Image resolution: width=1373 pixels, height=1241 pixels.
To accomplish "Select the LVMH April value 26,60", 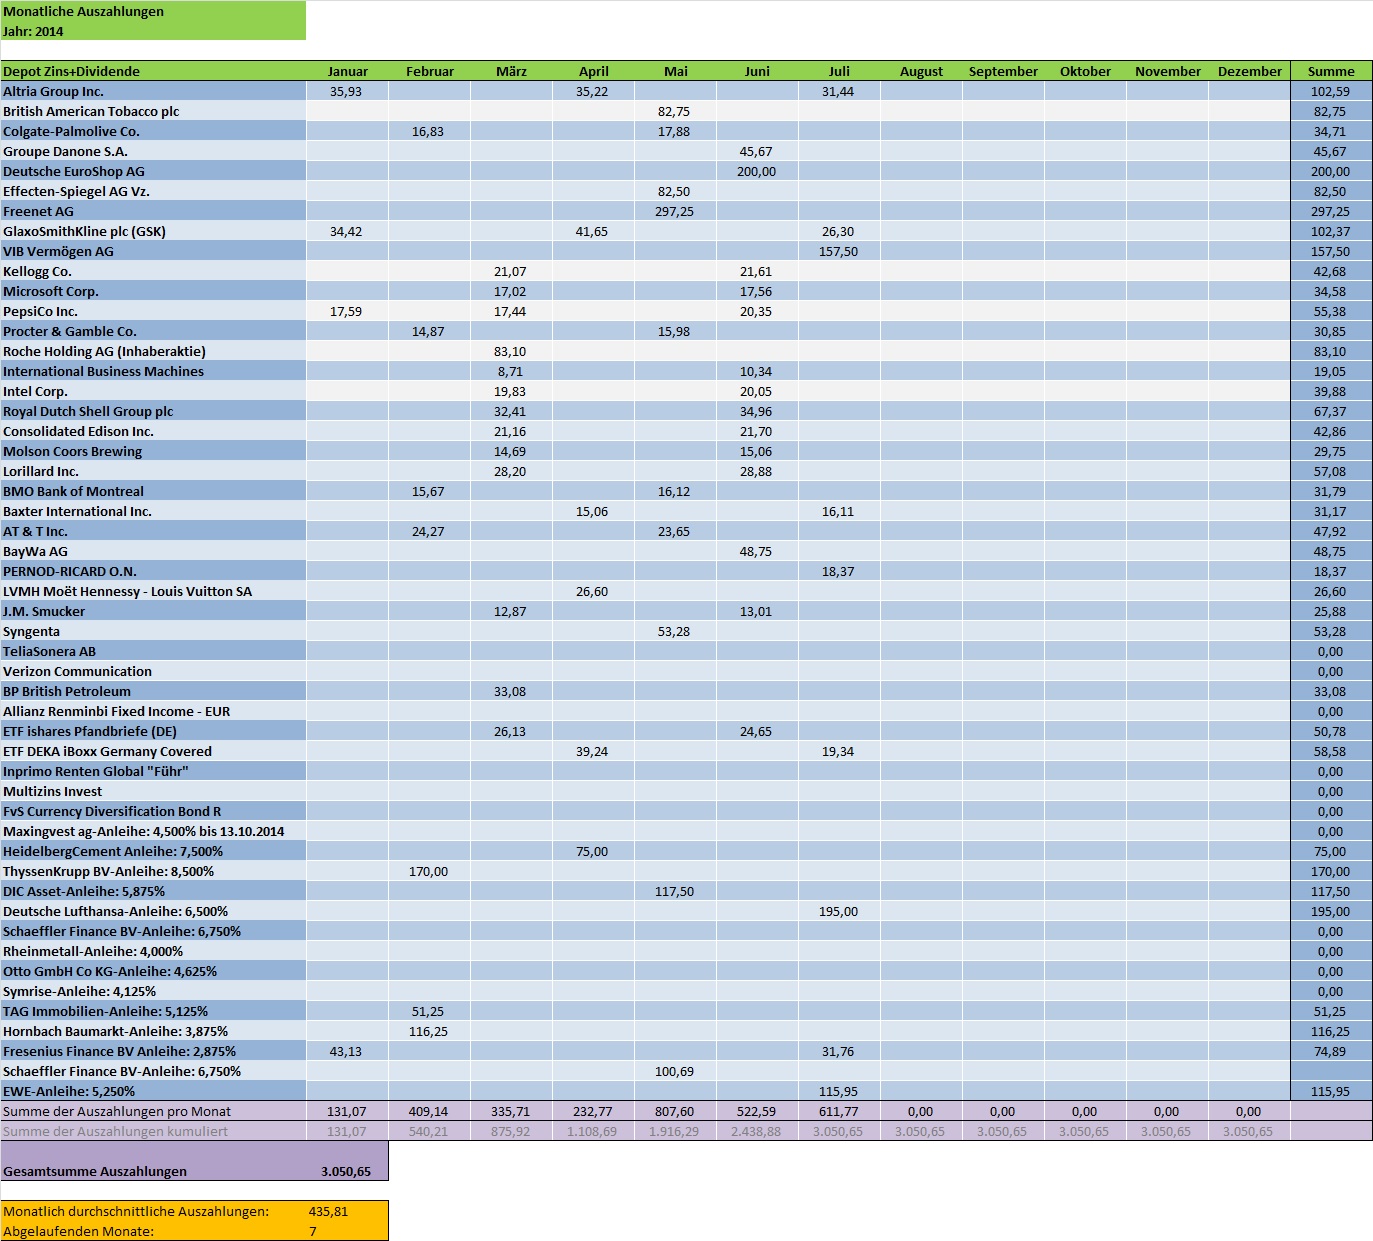I will pos(593,591).
